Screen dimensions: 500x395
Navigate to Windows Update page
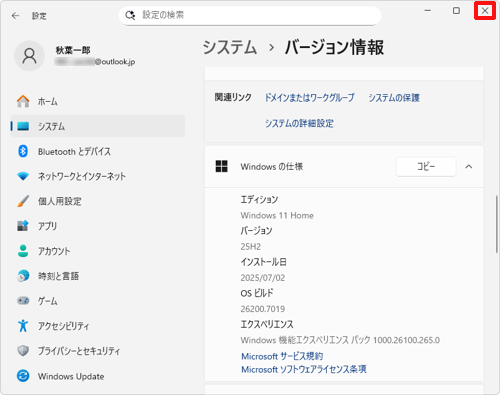pyautogui.click(x=98, y=376)
